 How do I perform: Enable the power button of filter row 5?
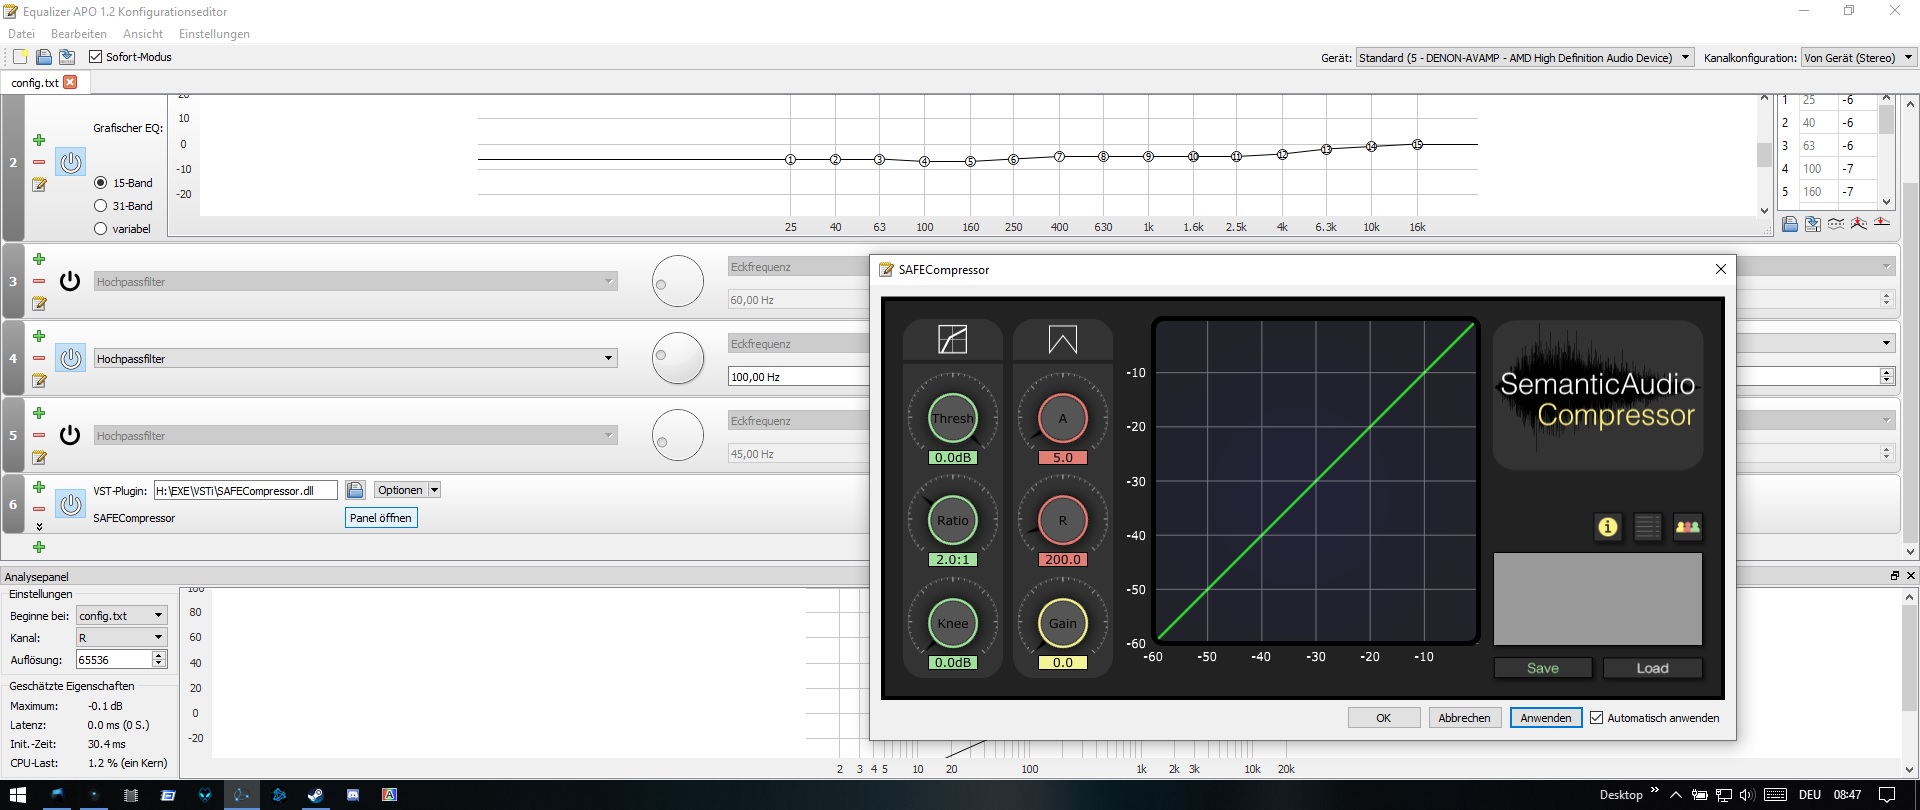pos(70,435)
